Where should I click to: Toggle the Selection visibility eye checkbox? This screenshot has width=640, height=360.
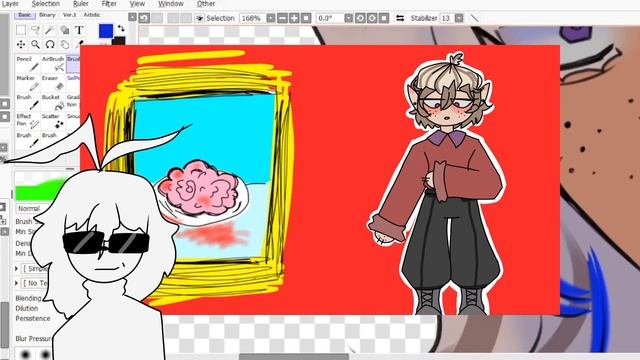(199, 18)
